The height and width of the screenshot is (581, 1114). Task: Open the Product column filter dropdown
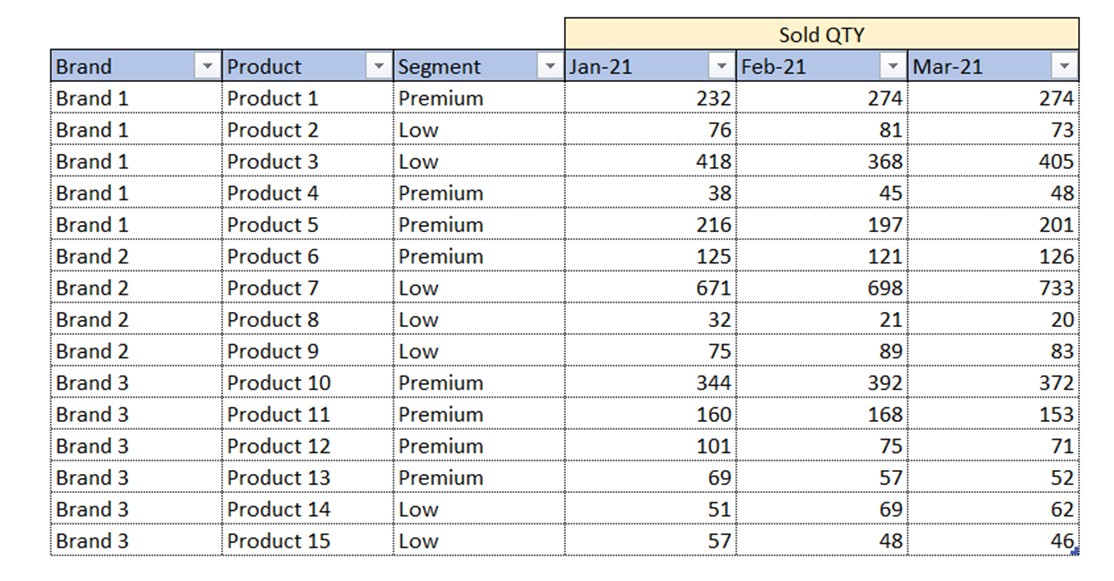[378, 66]
